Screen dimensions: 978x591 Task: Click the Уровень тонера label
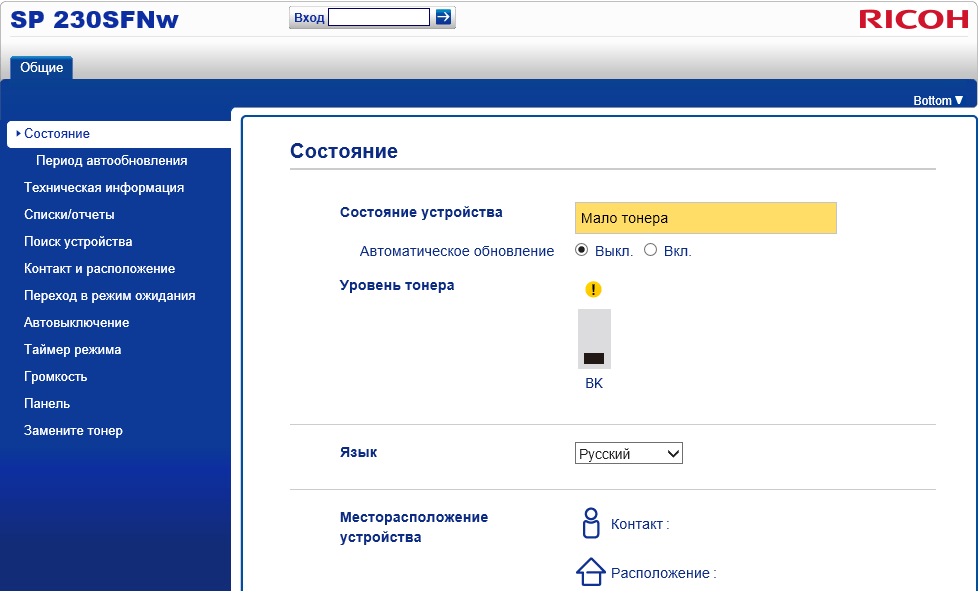(397, 286)
